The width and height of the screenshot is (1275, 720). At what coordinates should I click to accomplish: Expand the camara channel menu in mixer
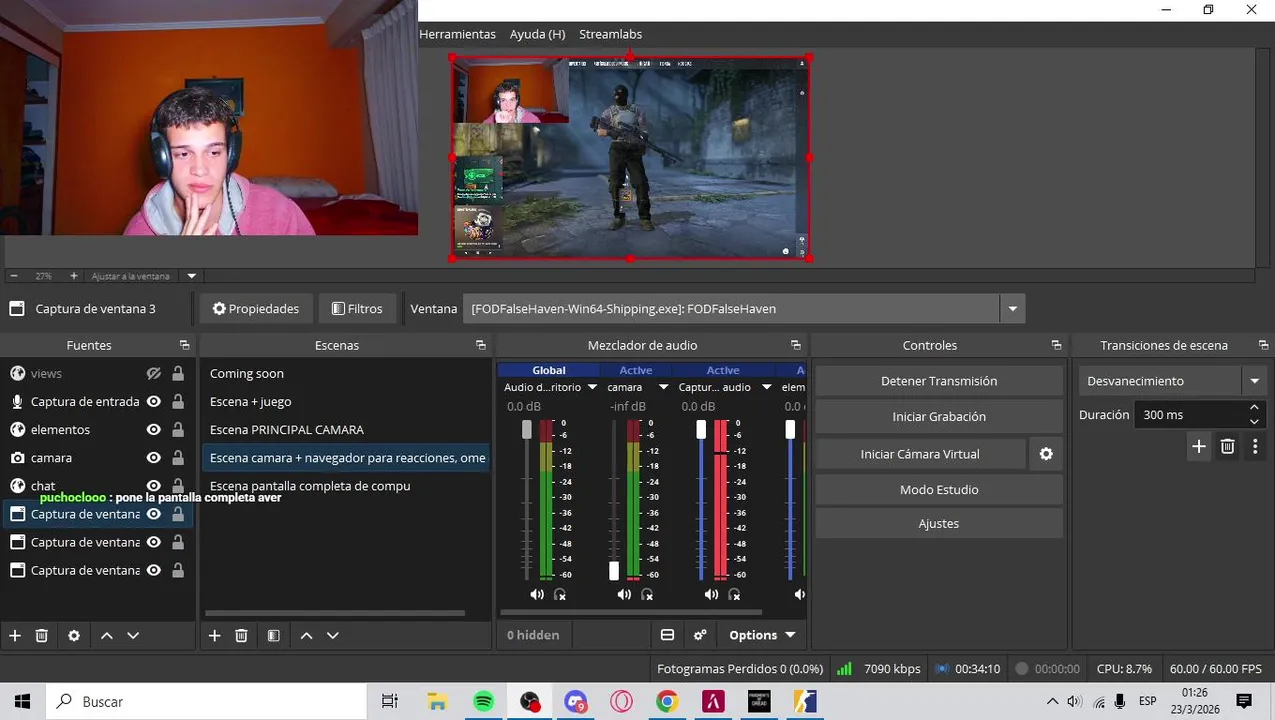(662, 387)
